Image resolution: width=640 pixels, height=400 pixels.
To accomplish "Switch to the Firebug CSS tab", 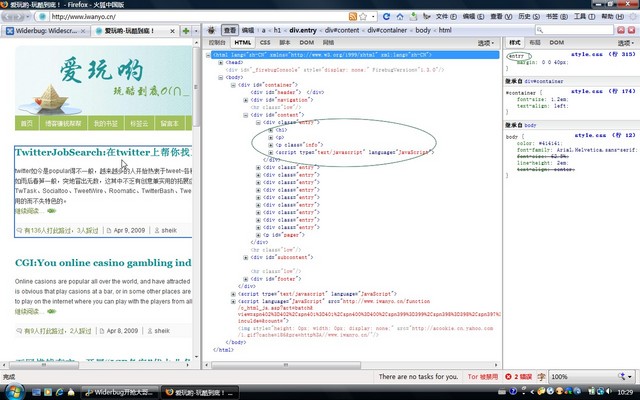I will point(265,42).
